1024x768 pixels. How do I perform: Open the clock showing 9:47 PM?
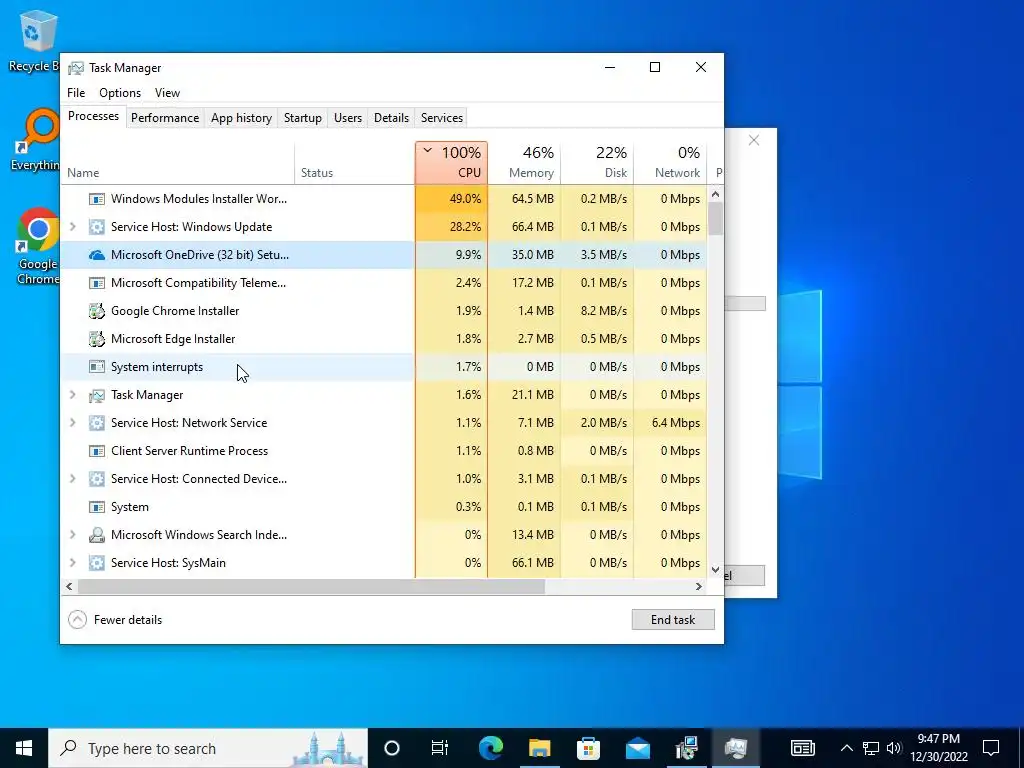tap(938, 748)
